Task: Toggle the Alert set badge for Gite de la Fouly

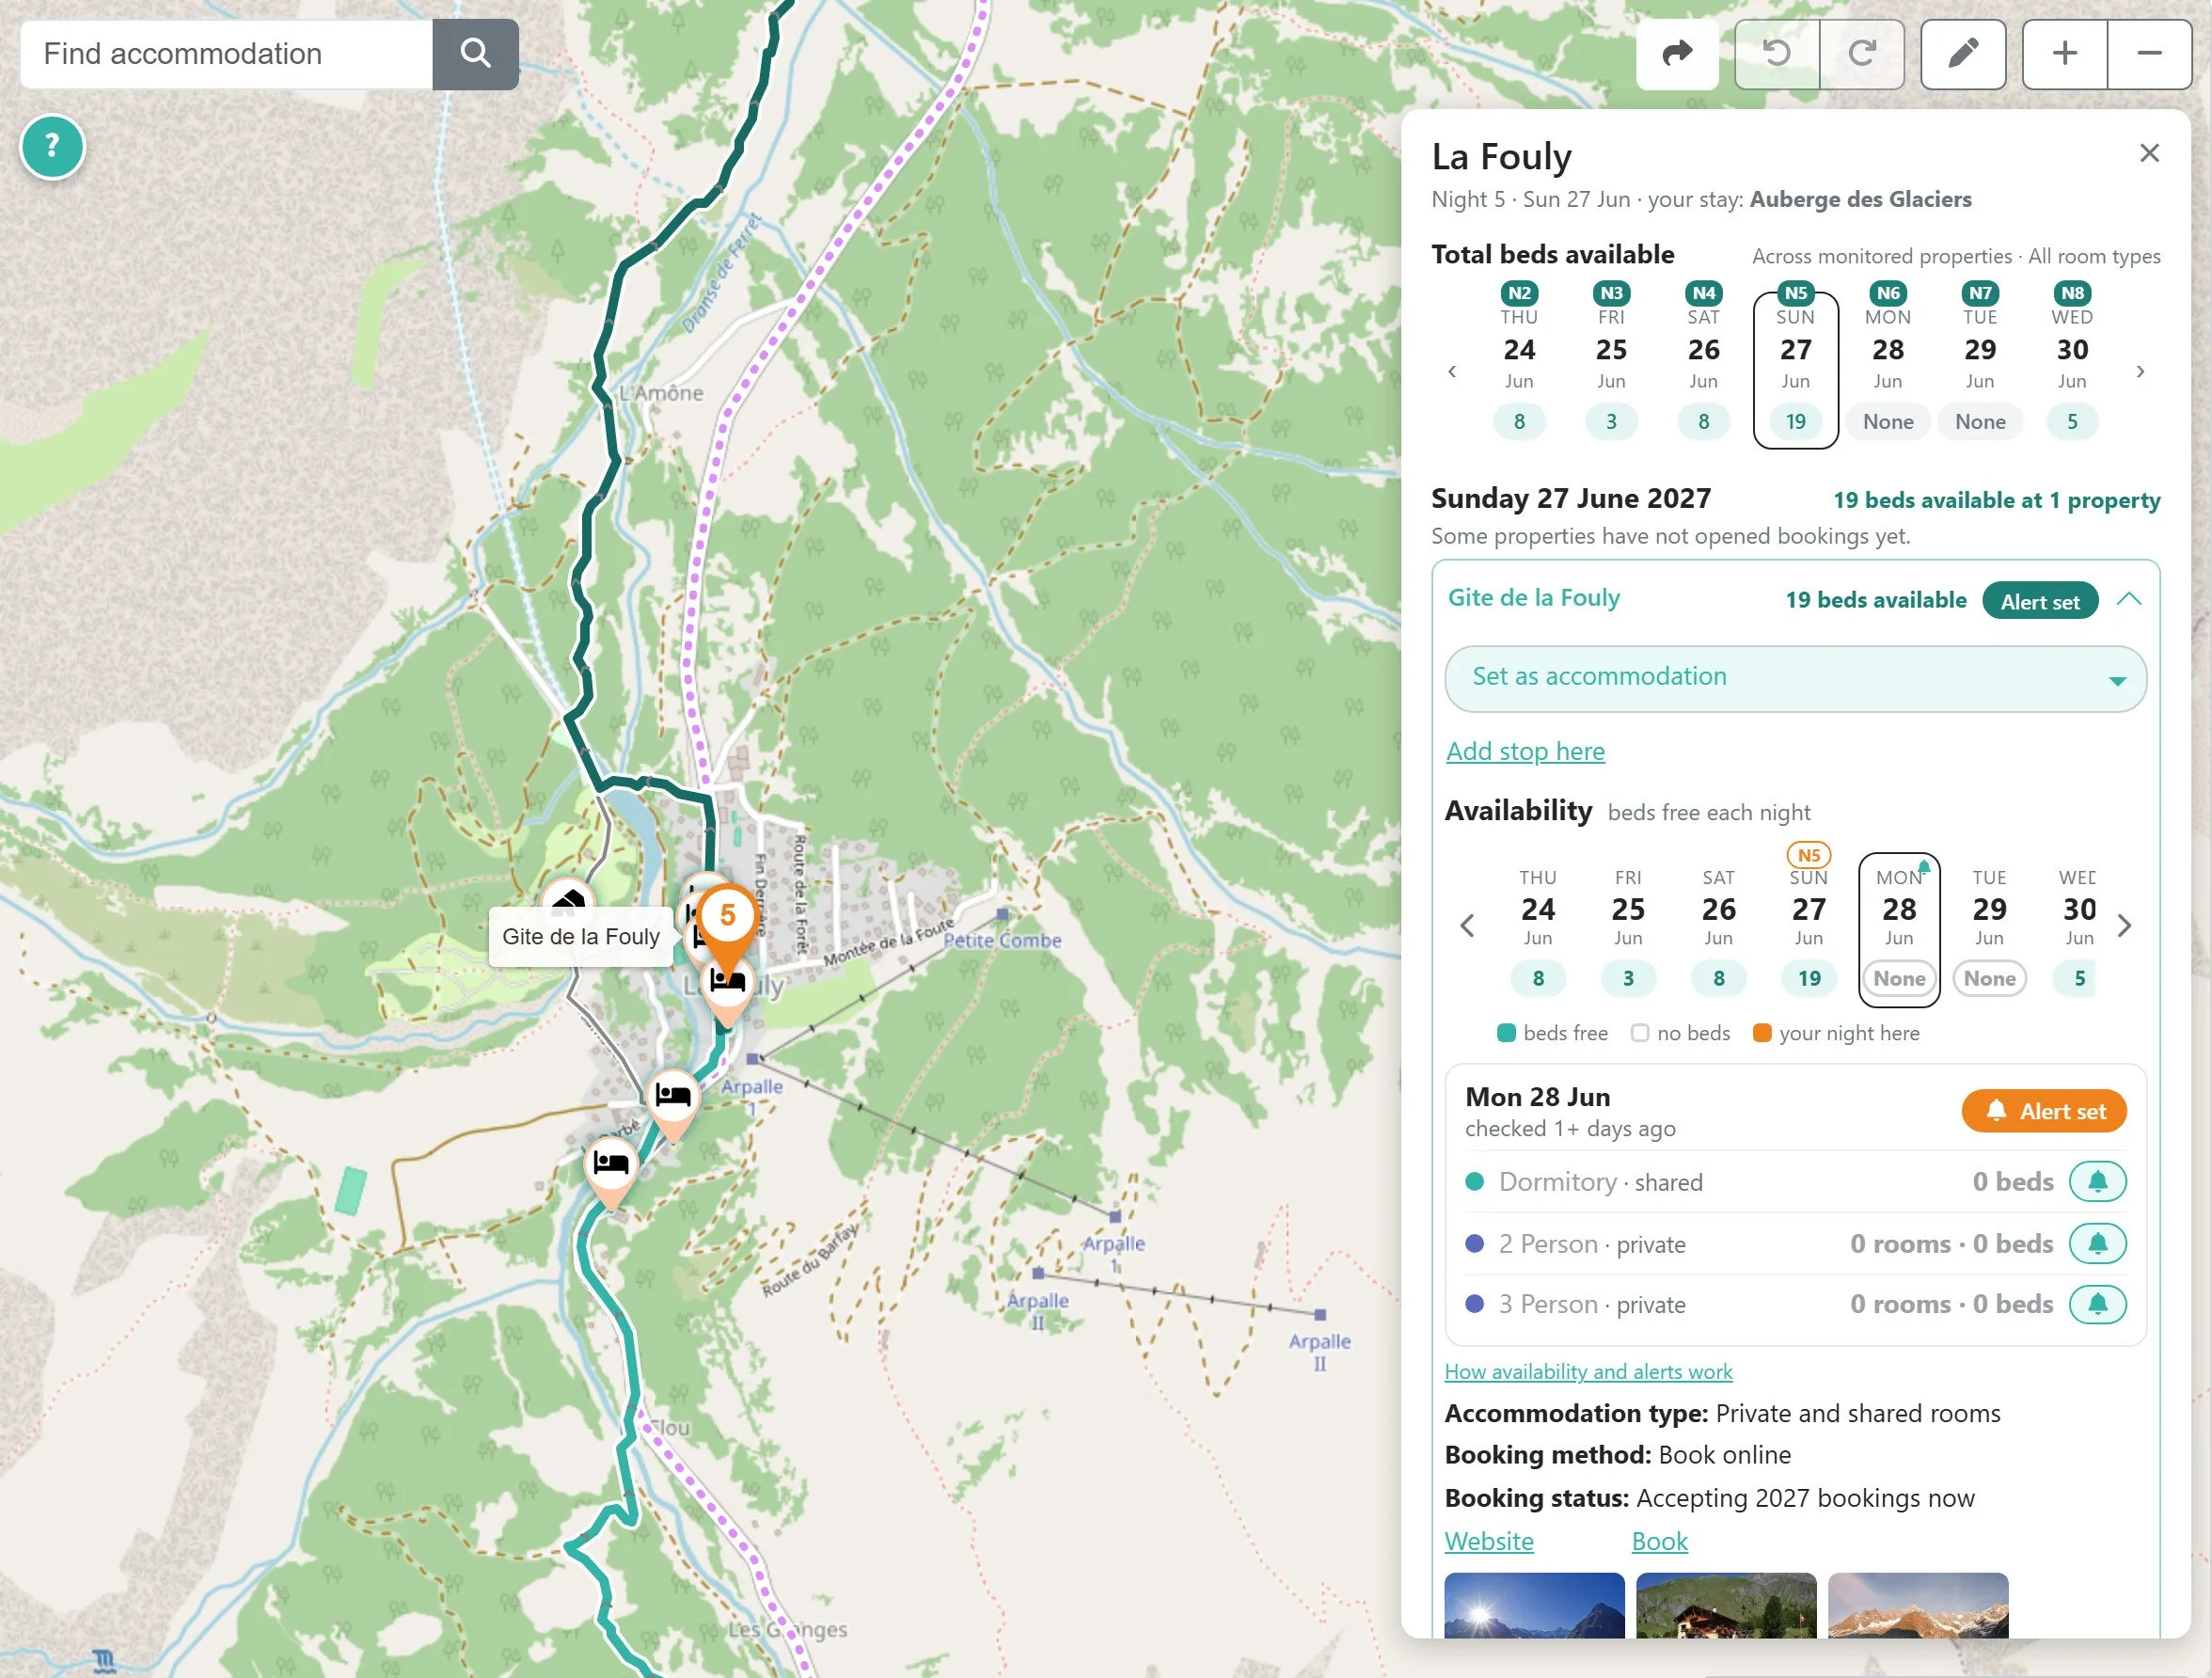Action: [2040, 601]
